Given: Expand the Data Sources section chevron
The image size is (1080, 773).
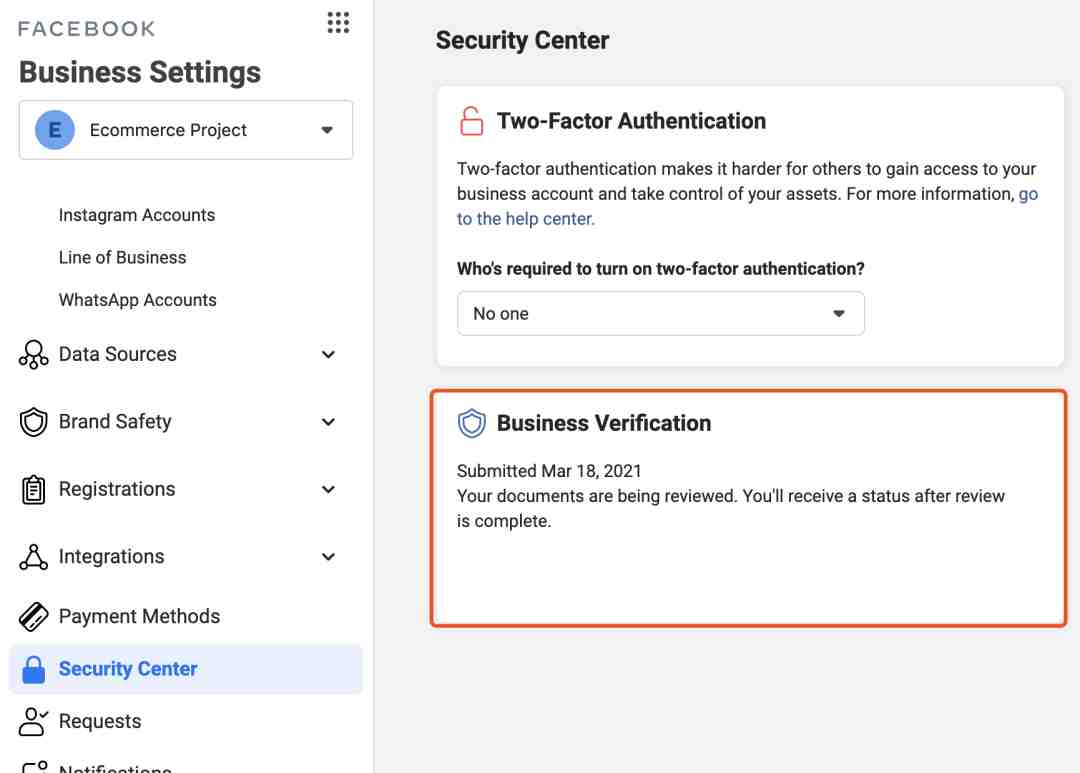Looking at the screenshot, I should tap(328, 355).
